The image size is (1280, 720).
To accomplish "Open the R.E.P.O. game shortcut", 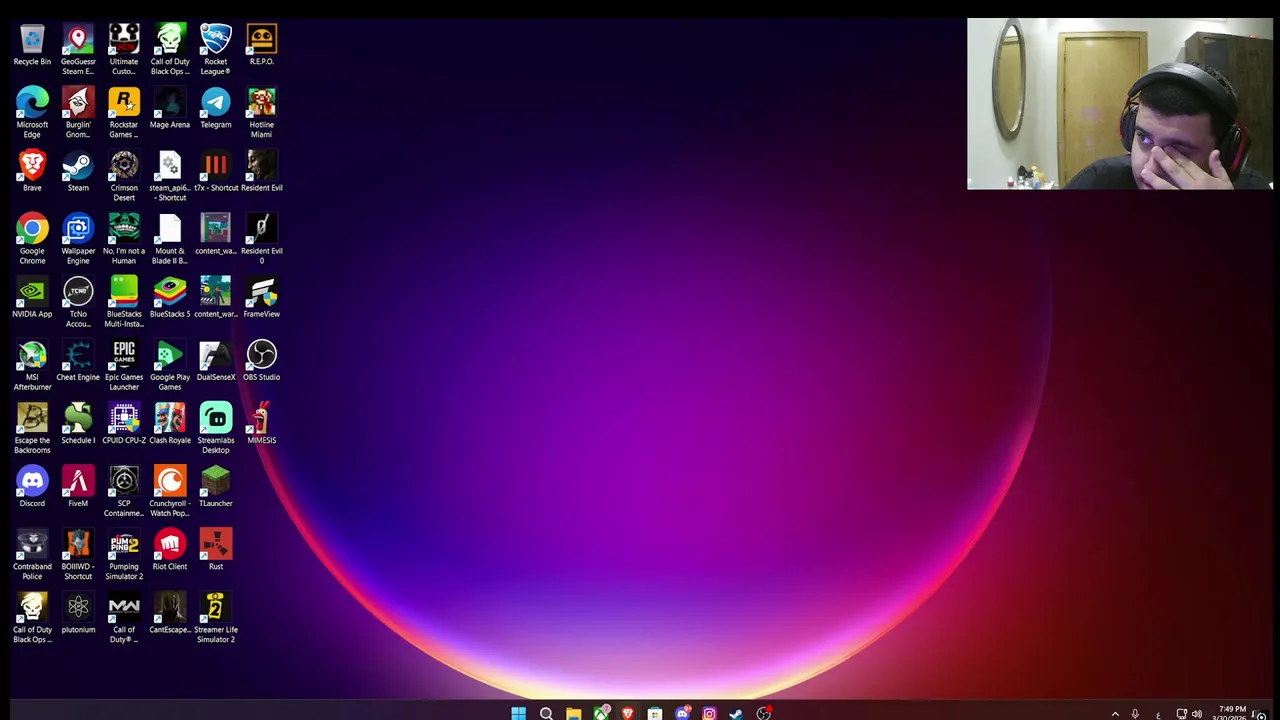I will [262, 46].
